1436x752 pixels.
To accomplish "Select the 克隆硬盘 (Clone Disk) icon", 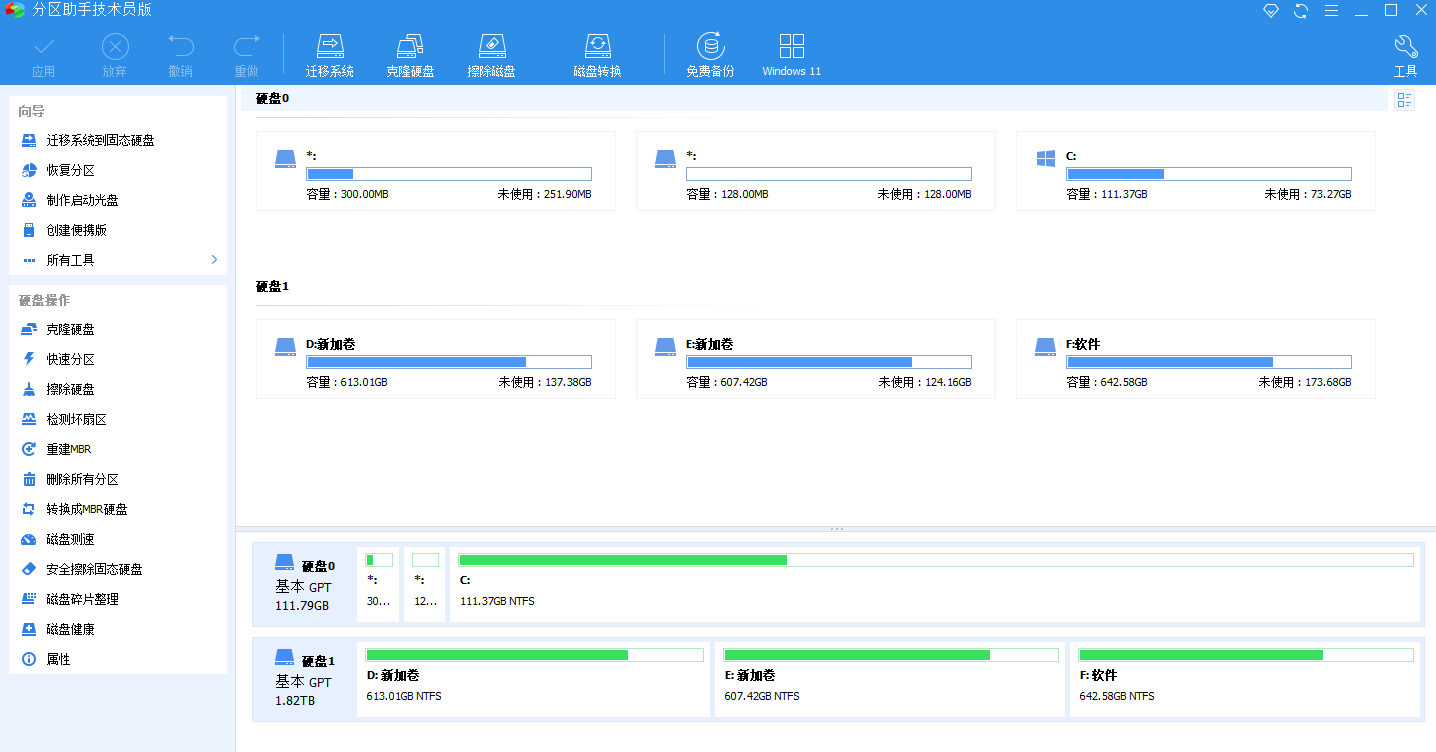I will pos(410,53).
